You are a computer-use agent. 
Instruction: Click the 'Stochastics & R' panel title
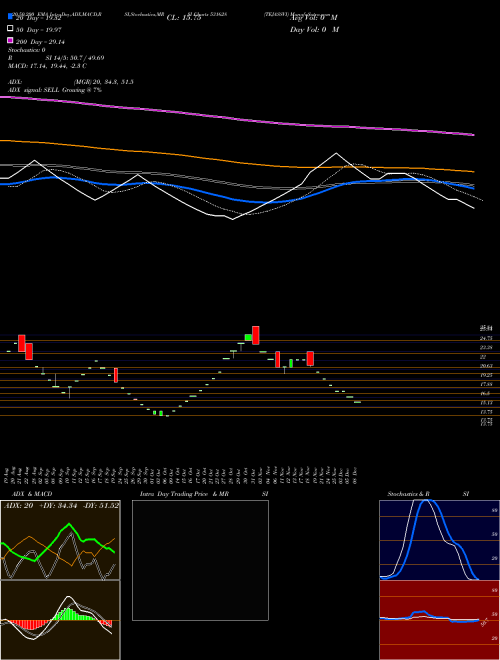[x=409, y=494]
